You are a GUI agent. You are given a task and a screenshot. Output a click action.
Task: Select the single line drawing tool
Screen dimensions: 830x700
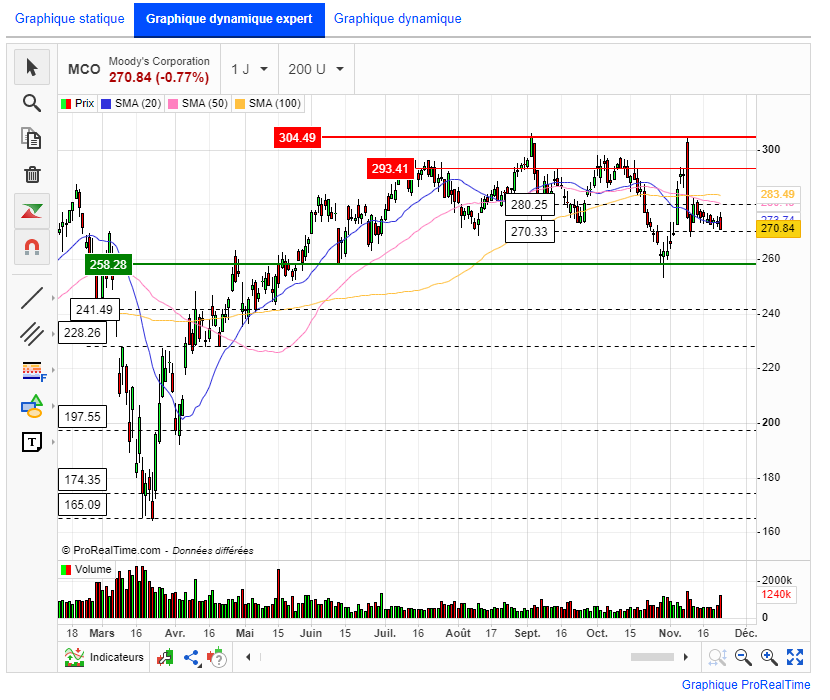[32, 298]
